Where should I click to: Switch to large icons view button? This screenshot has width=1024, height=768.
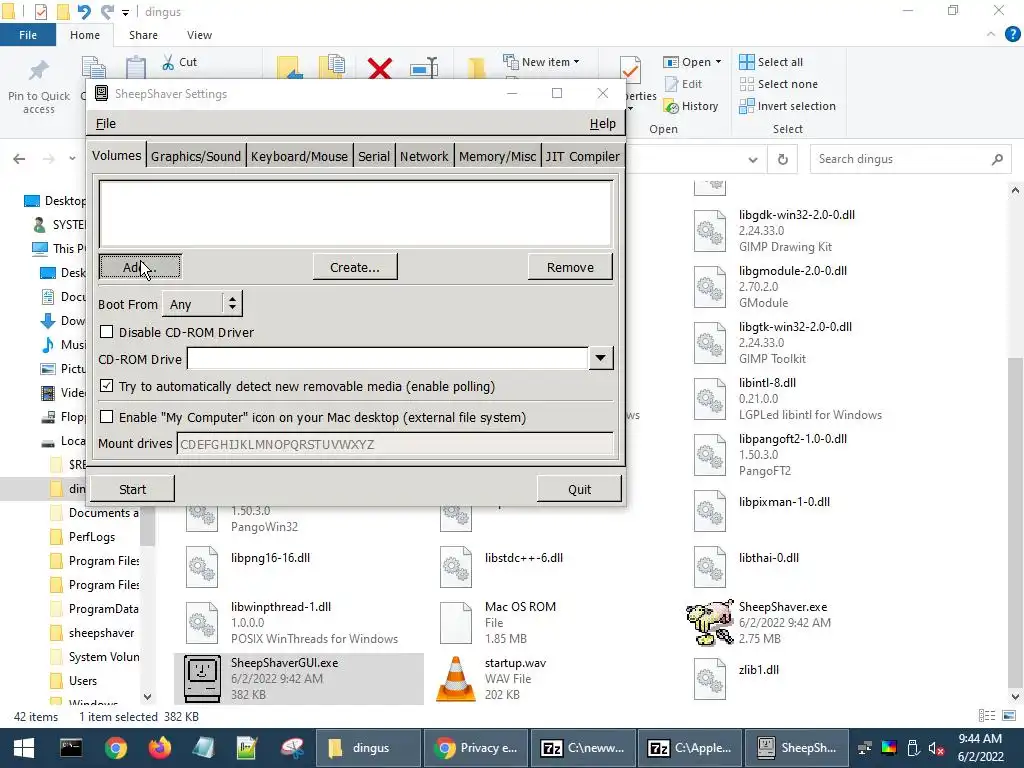click(1009, 716)
